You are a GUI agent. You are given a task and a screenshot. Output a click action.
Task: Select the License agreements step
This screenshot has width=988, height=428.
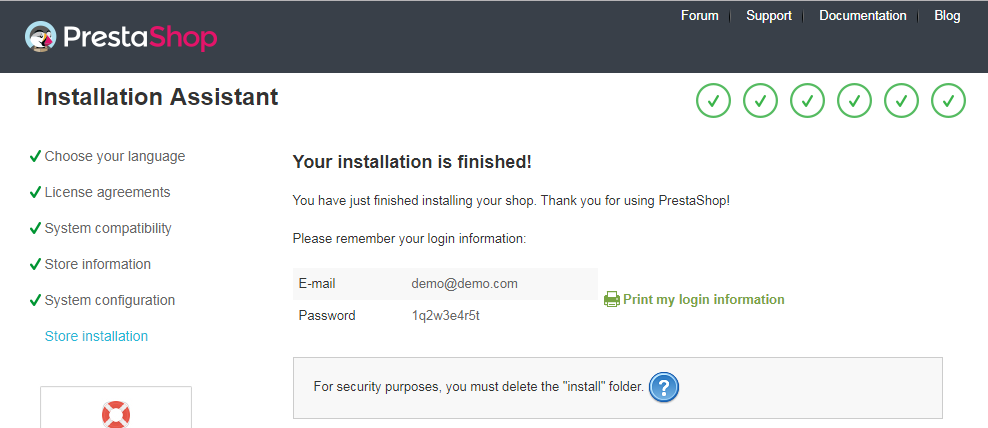[x=107, y=192]
